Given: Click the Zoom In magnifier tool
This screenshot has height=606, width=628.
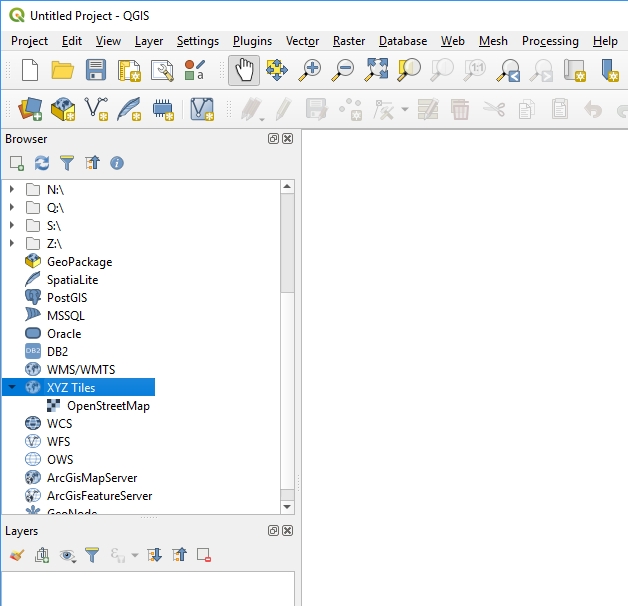Looking at the screenshot, I should click(x=311, y=70).
